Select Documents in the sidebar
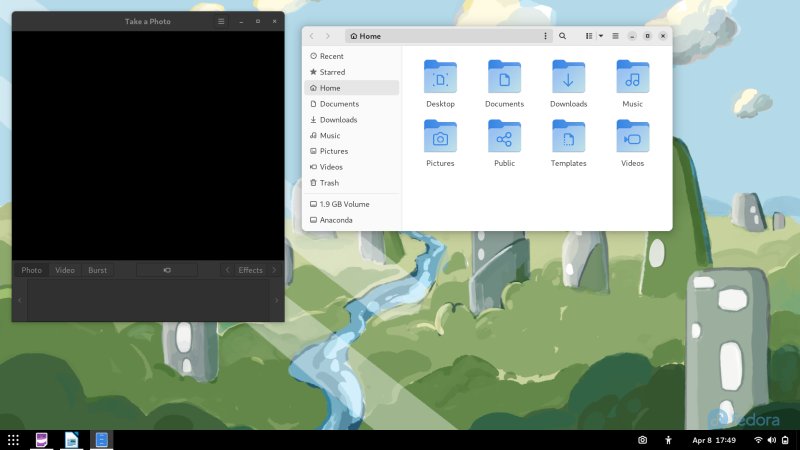The width and height of the screenshot is (800, 450). pos(352,104)
